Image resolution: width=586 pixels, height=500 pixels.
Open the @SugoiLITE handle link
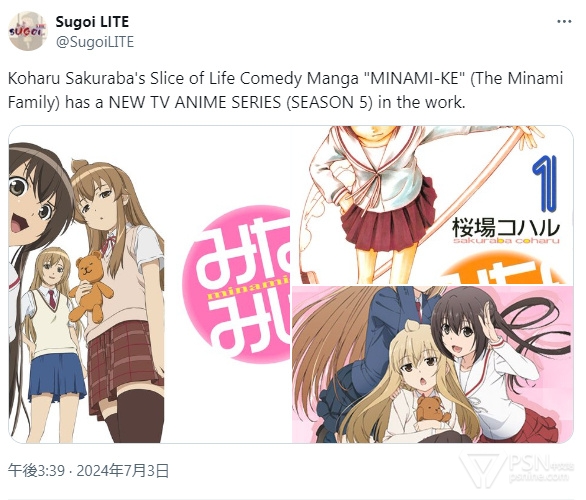[95, 42]
